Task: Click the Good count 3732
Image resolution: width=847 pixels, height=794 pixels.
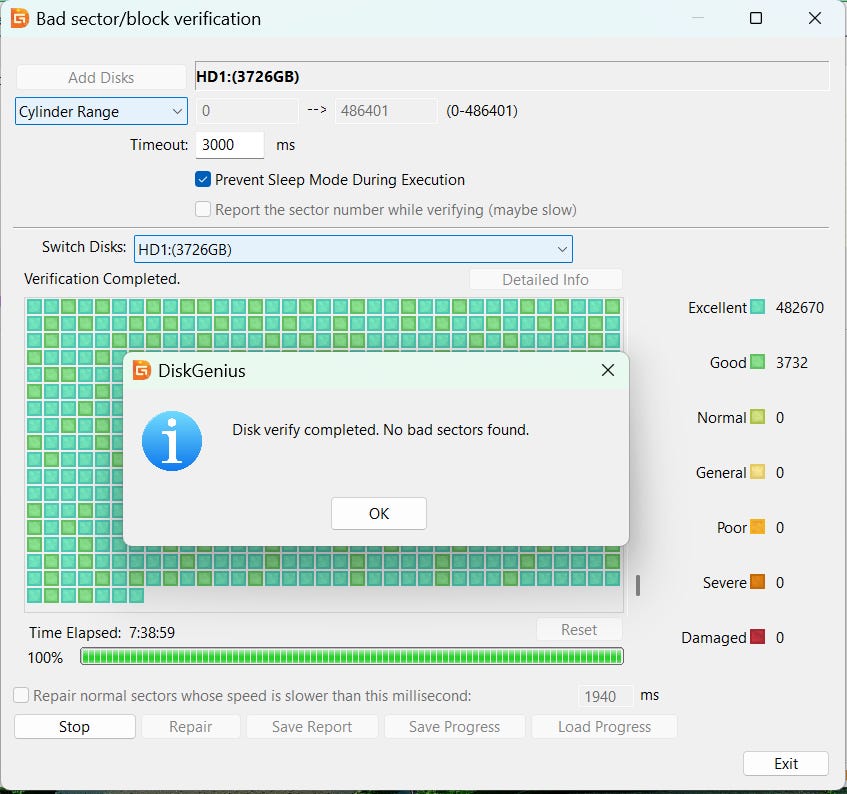Action: 792,362
